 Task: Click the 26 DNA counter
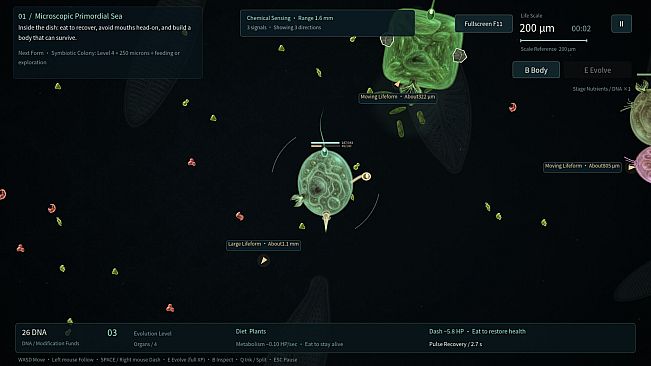coord(34,332)
